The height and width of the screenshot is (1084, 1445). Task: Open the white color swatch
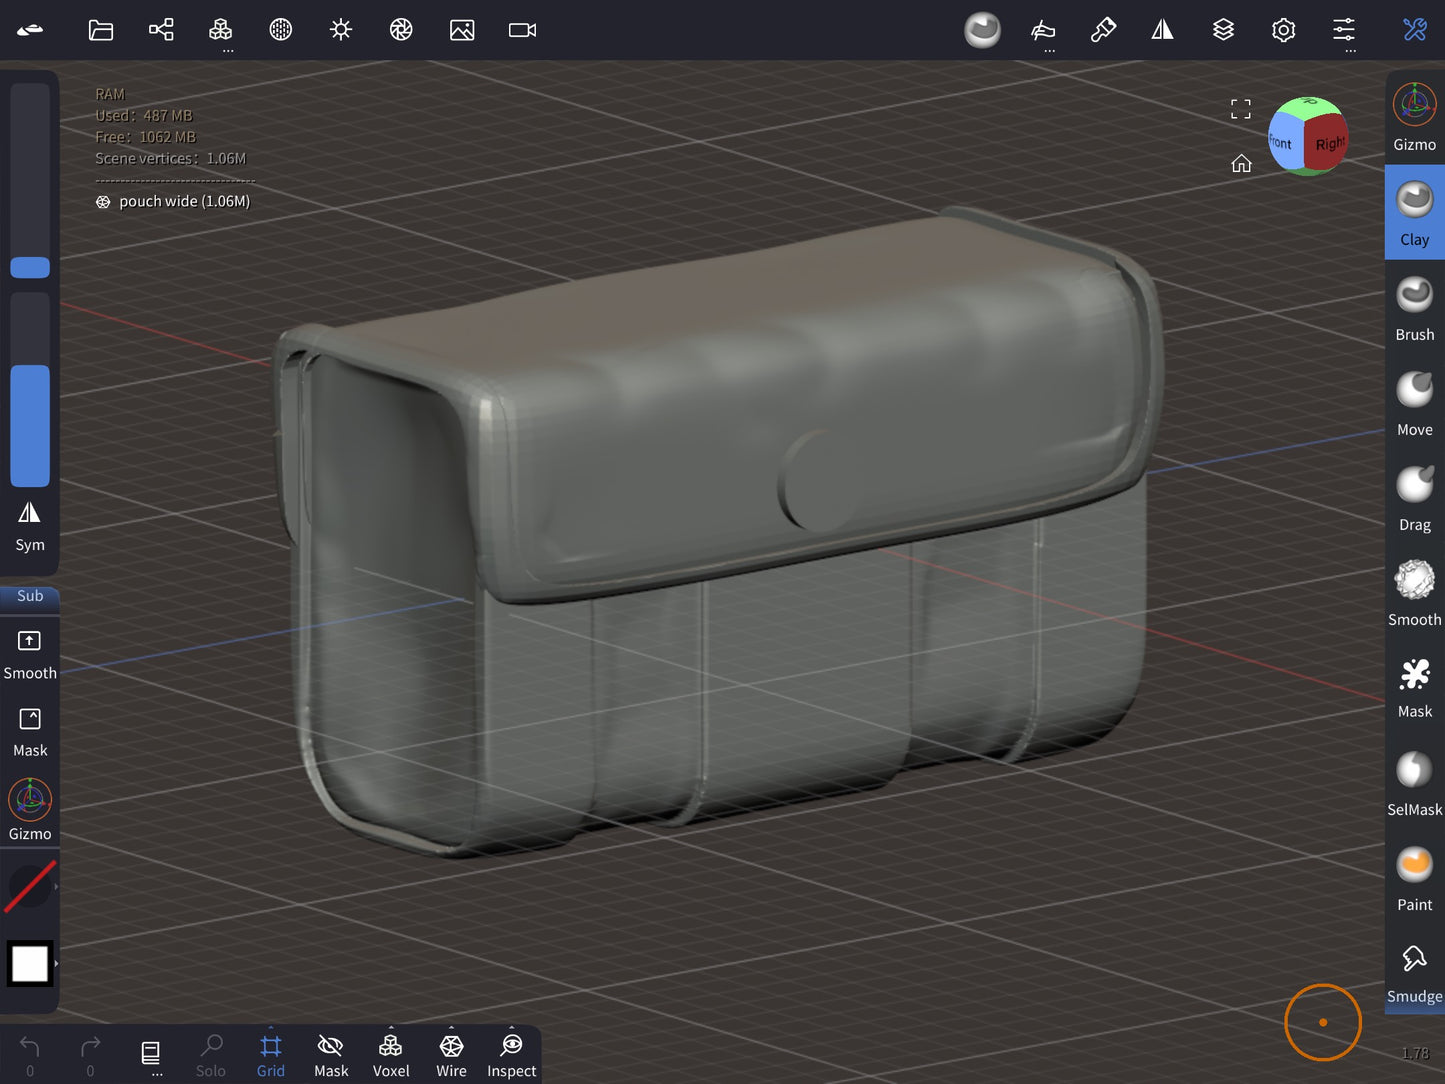tap(30, 964)
